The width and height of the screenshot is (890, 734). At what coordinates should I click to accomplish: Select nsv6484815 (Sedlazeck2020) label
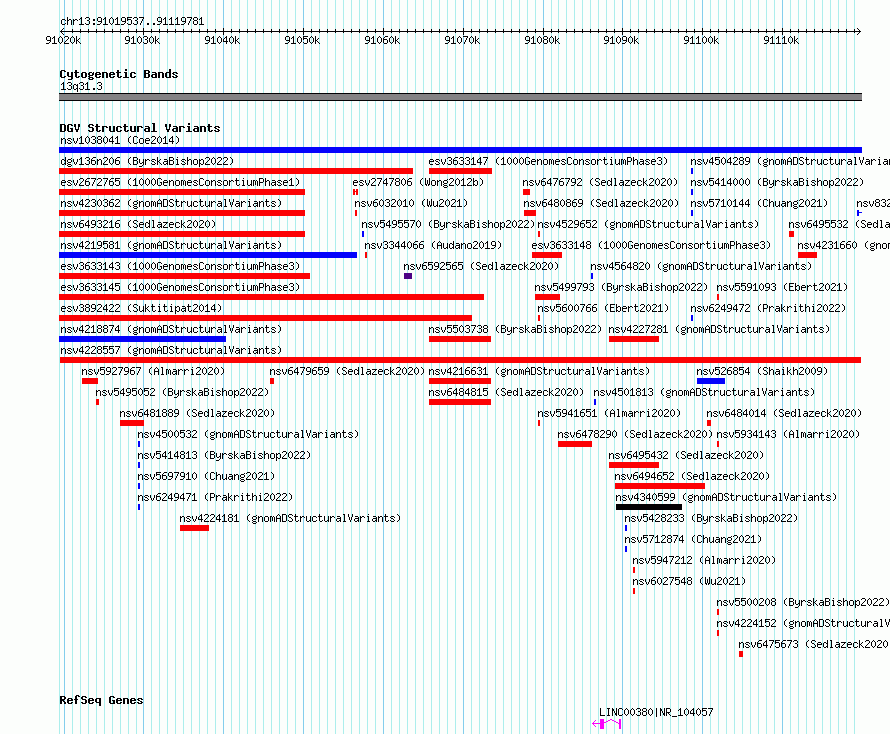point(506,392)
